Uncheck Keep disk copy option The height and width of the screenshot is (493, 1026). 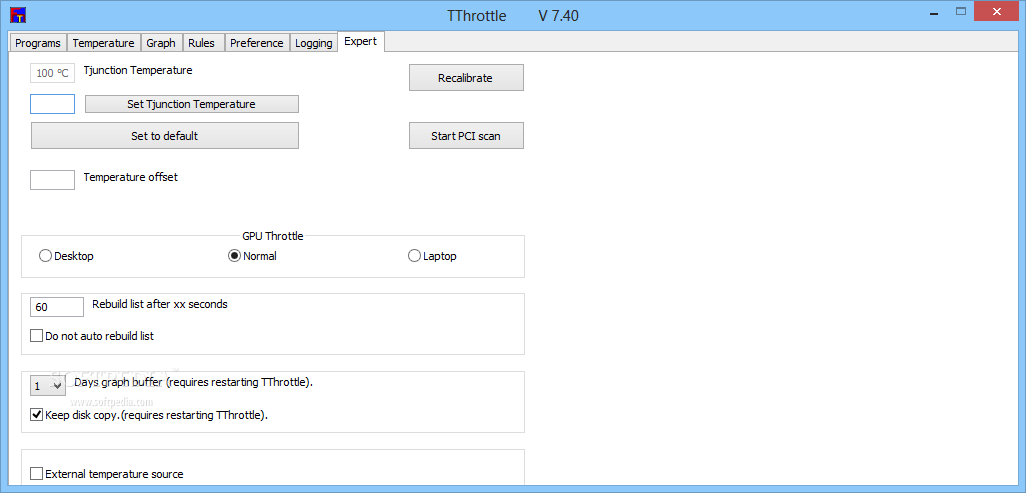[x=149, y=414]
